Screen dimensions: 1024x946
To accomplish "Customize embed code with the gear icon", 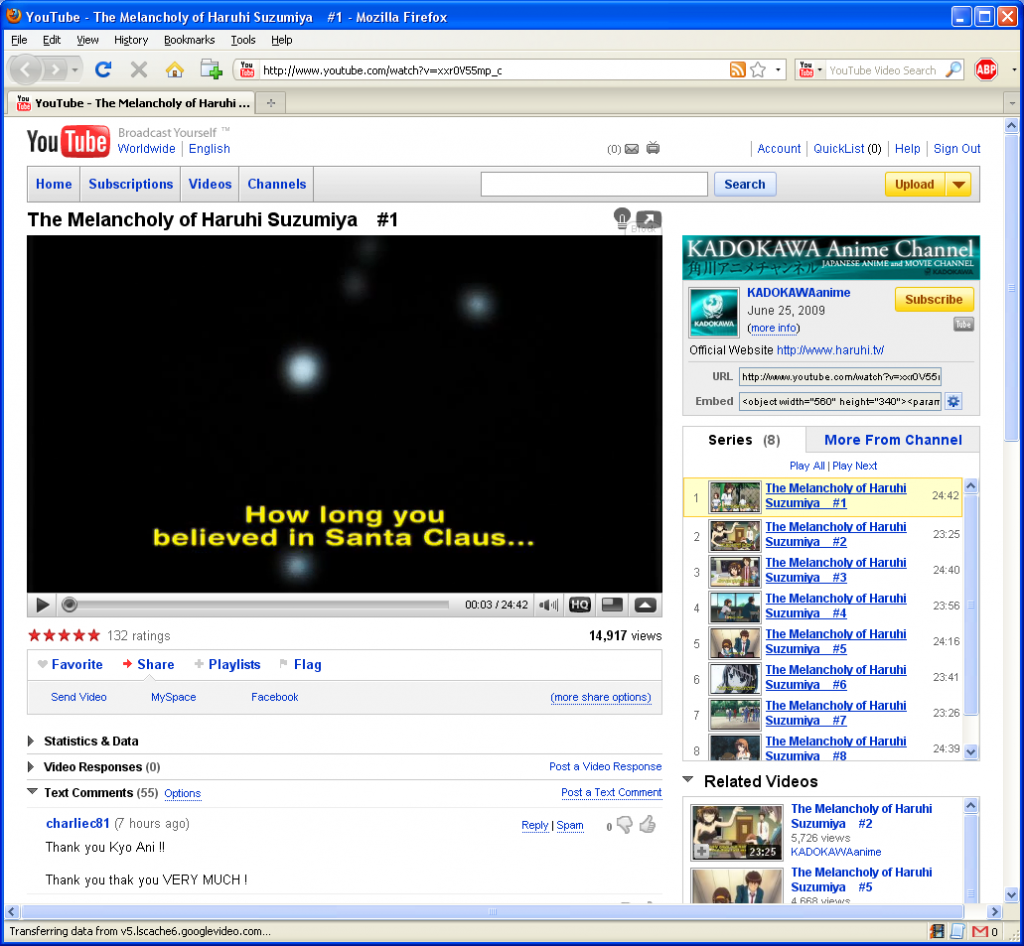I will 953,402.
